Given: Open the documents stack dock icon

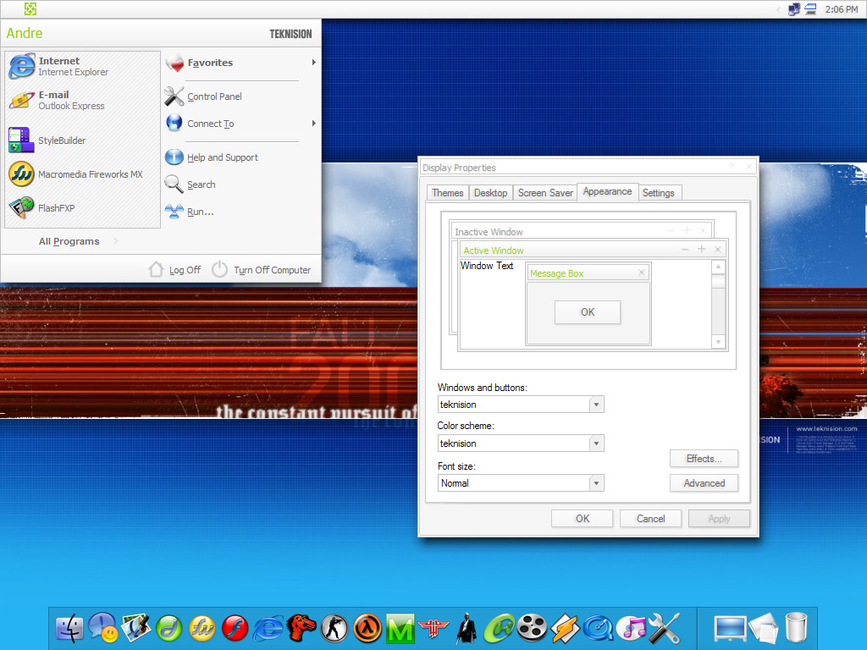Looking at the screenshot, I should click(x=764, y=628).
